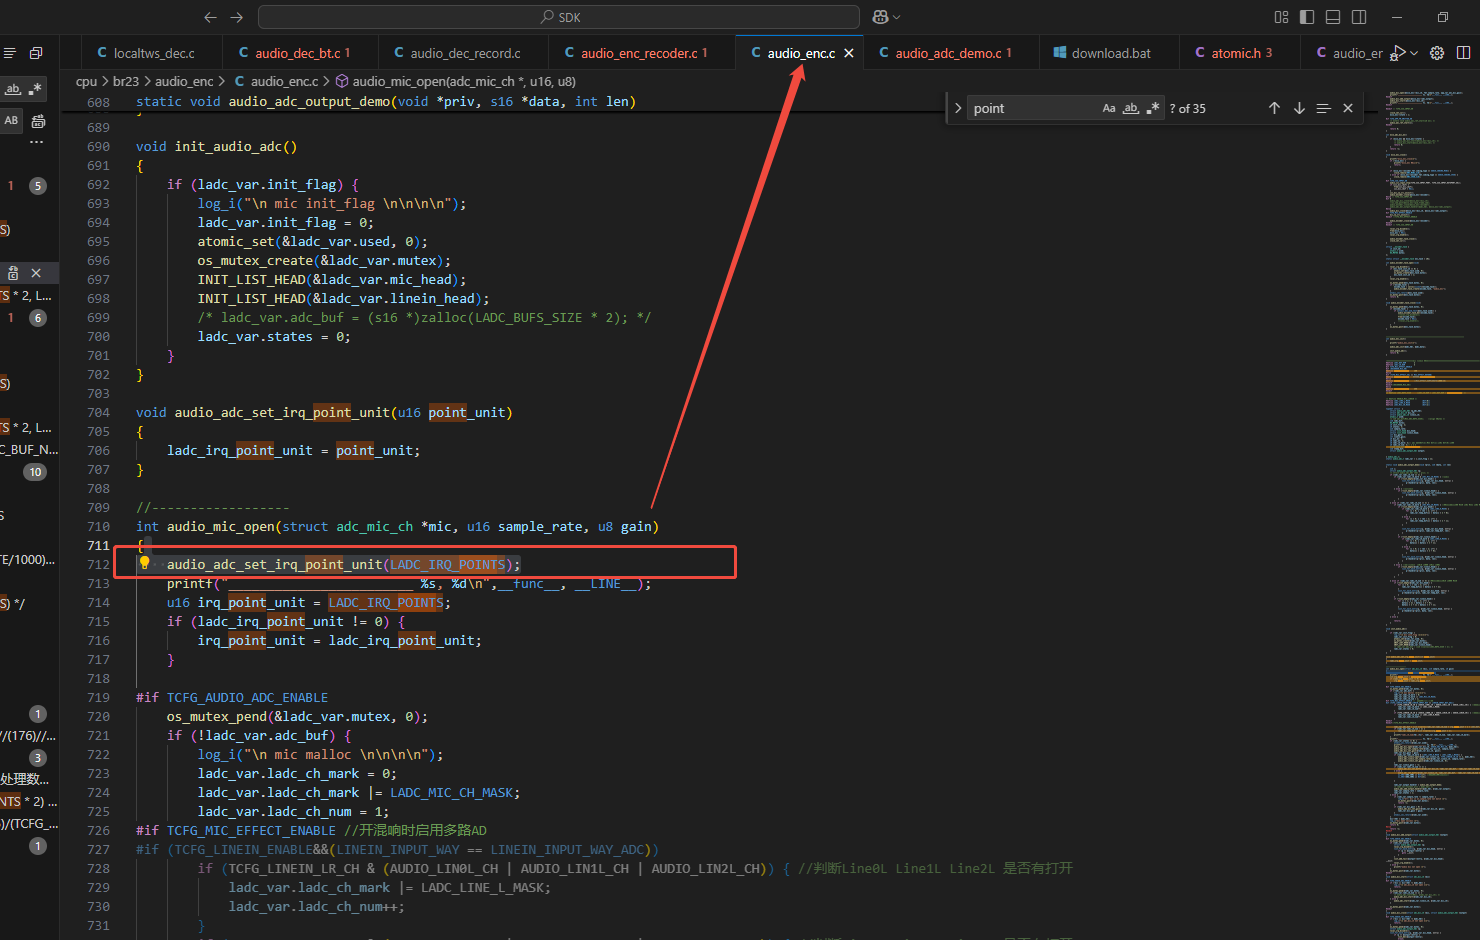Viewport: 1480px width, 940px height.
Task: Toggle primary side bar visibility
Action: [x=1307, y=17]
